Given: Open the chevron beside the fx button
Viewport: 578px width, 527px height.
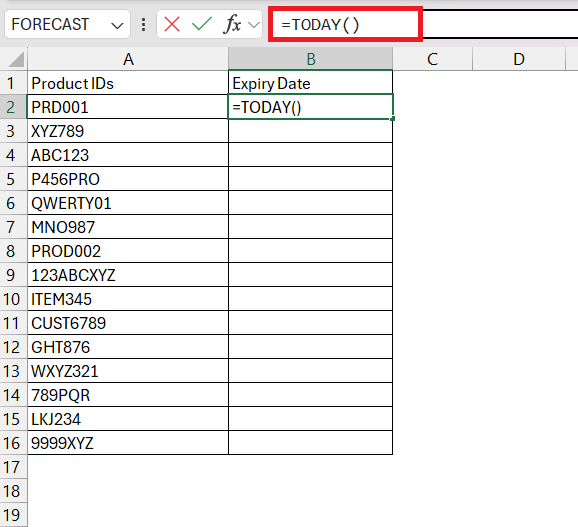Looking at the screenshot, I should click(253, 25).
